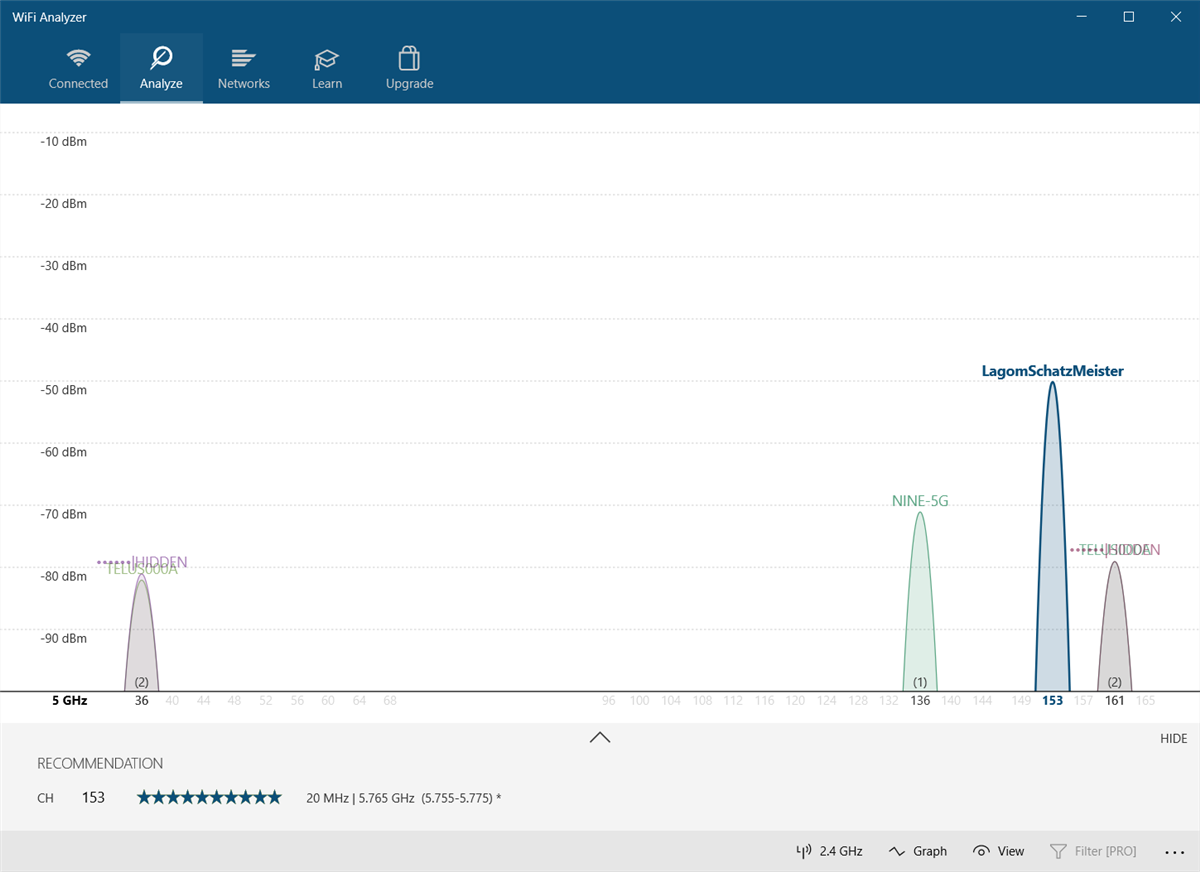Switch the band to 2.4 GHz

pyautogui.click(x=829, y=851)
